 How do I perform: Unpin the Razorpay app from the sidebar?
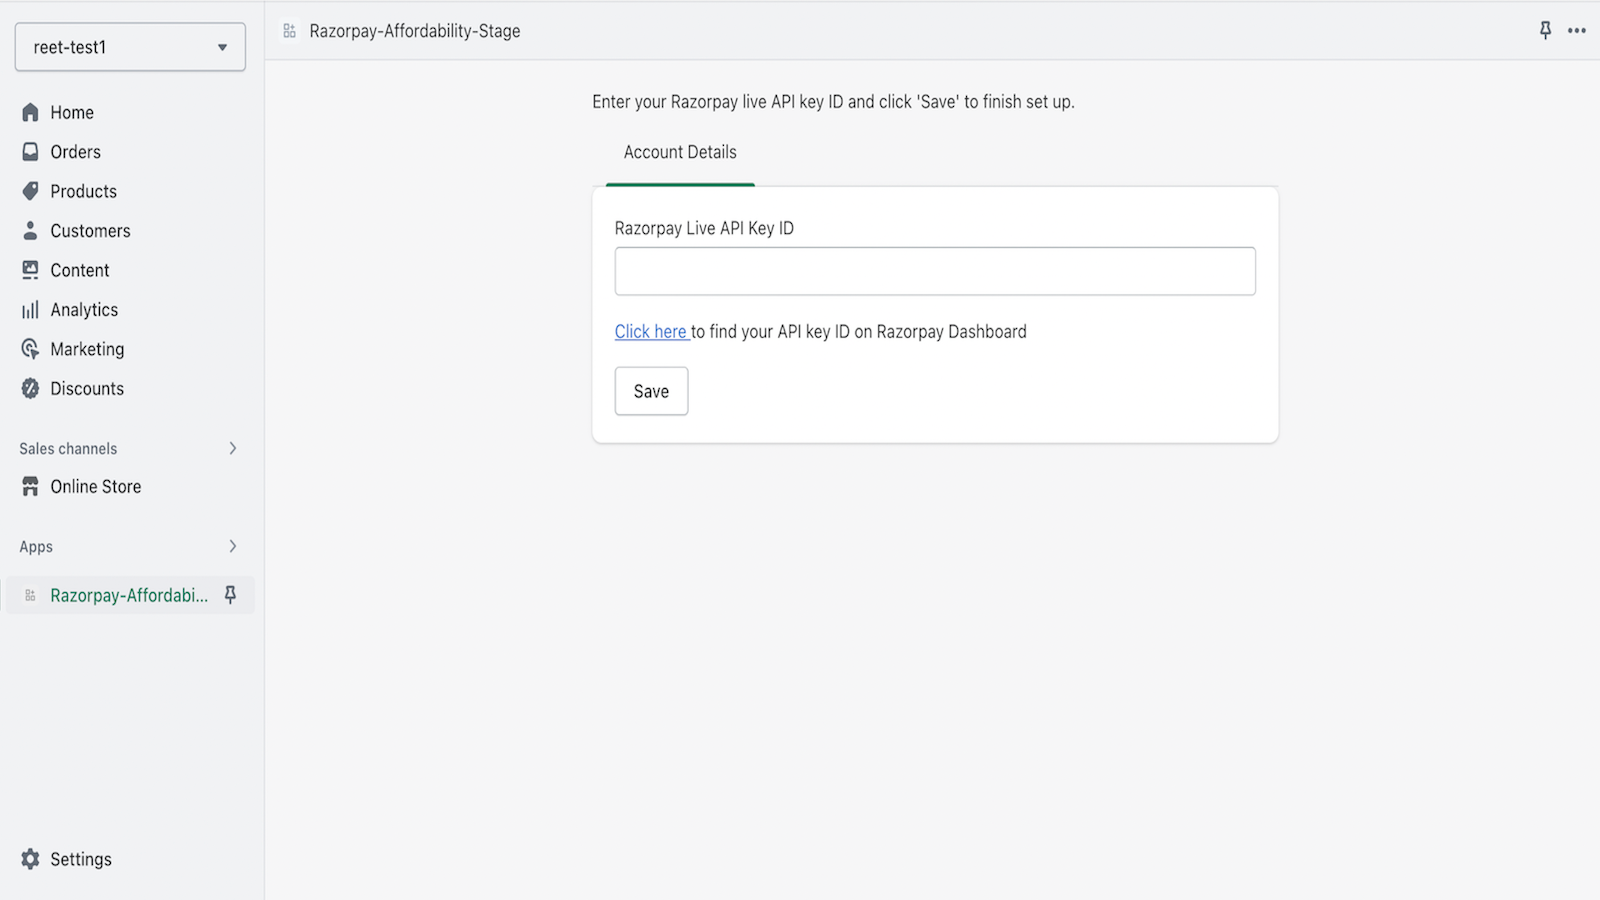[x=231, y=594]
